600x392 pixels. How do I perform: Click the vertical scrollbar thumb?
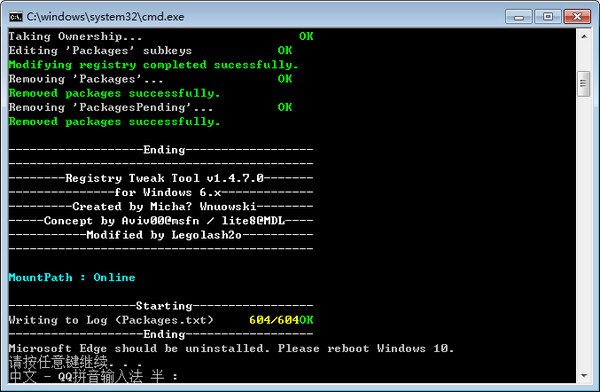point(584,84)
